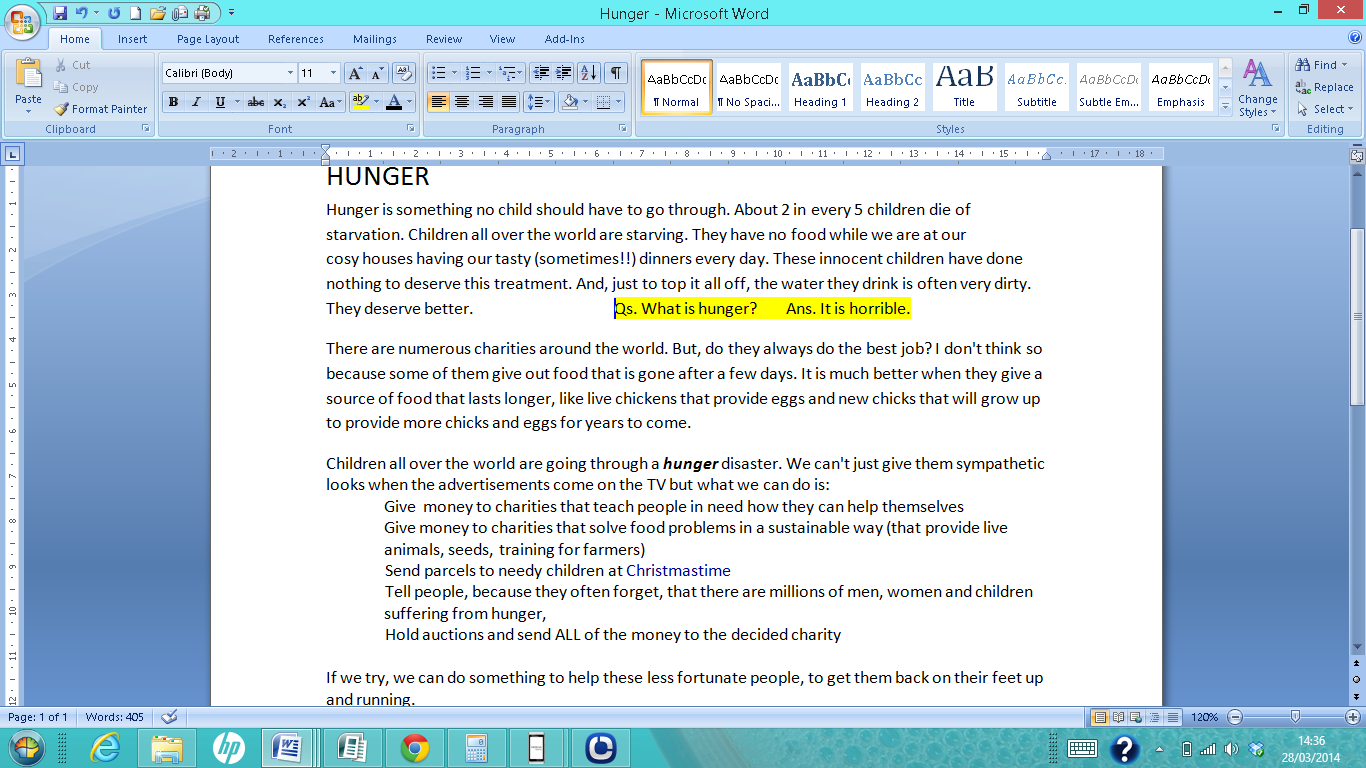This screenshot has width=1366, height=768.
Task: Click the Words: 405 word count
Action: (114, 717)
